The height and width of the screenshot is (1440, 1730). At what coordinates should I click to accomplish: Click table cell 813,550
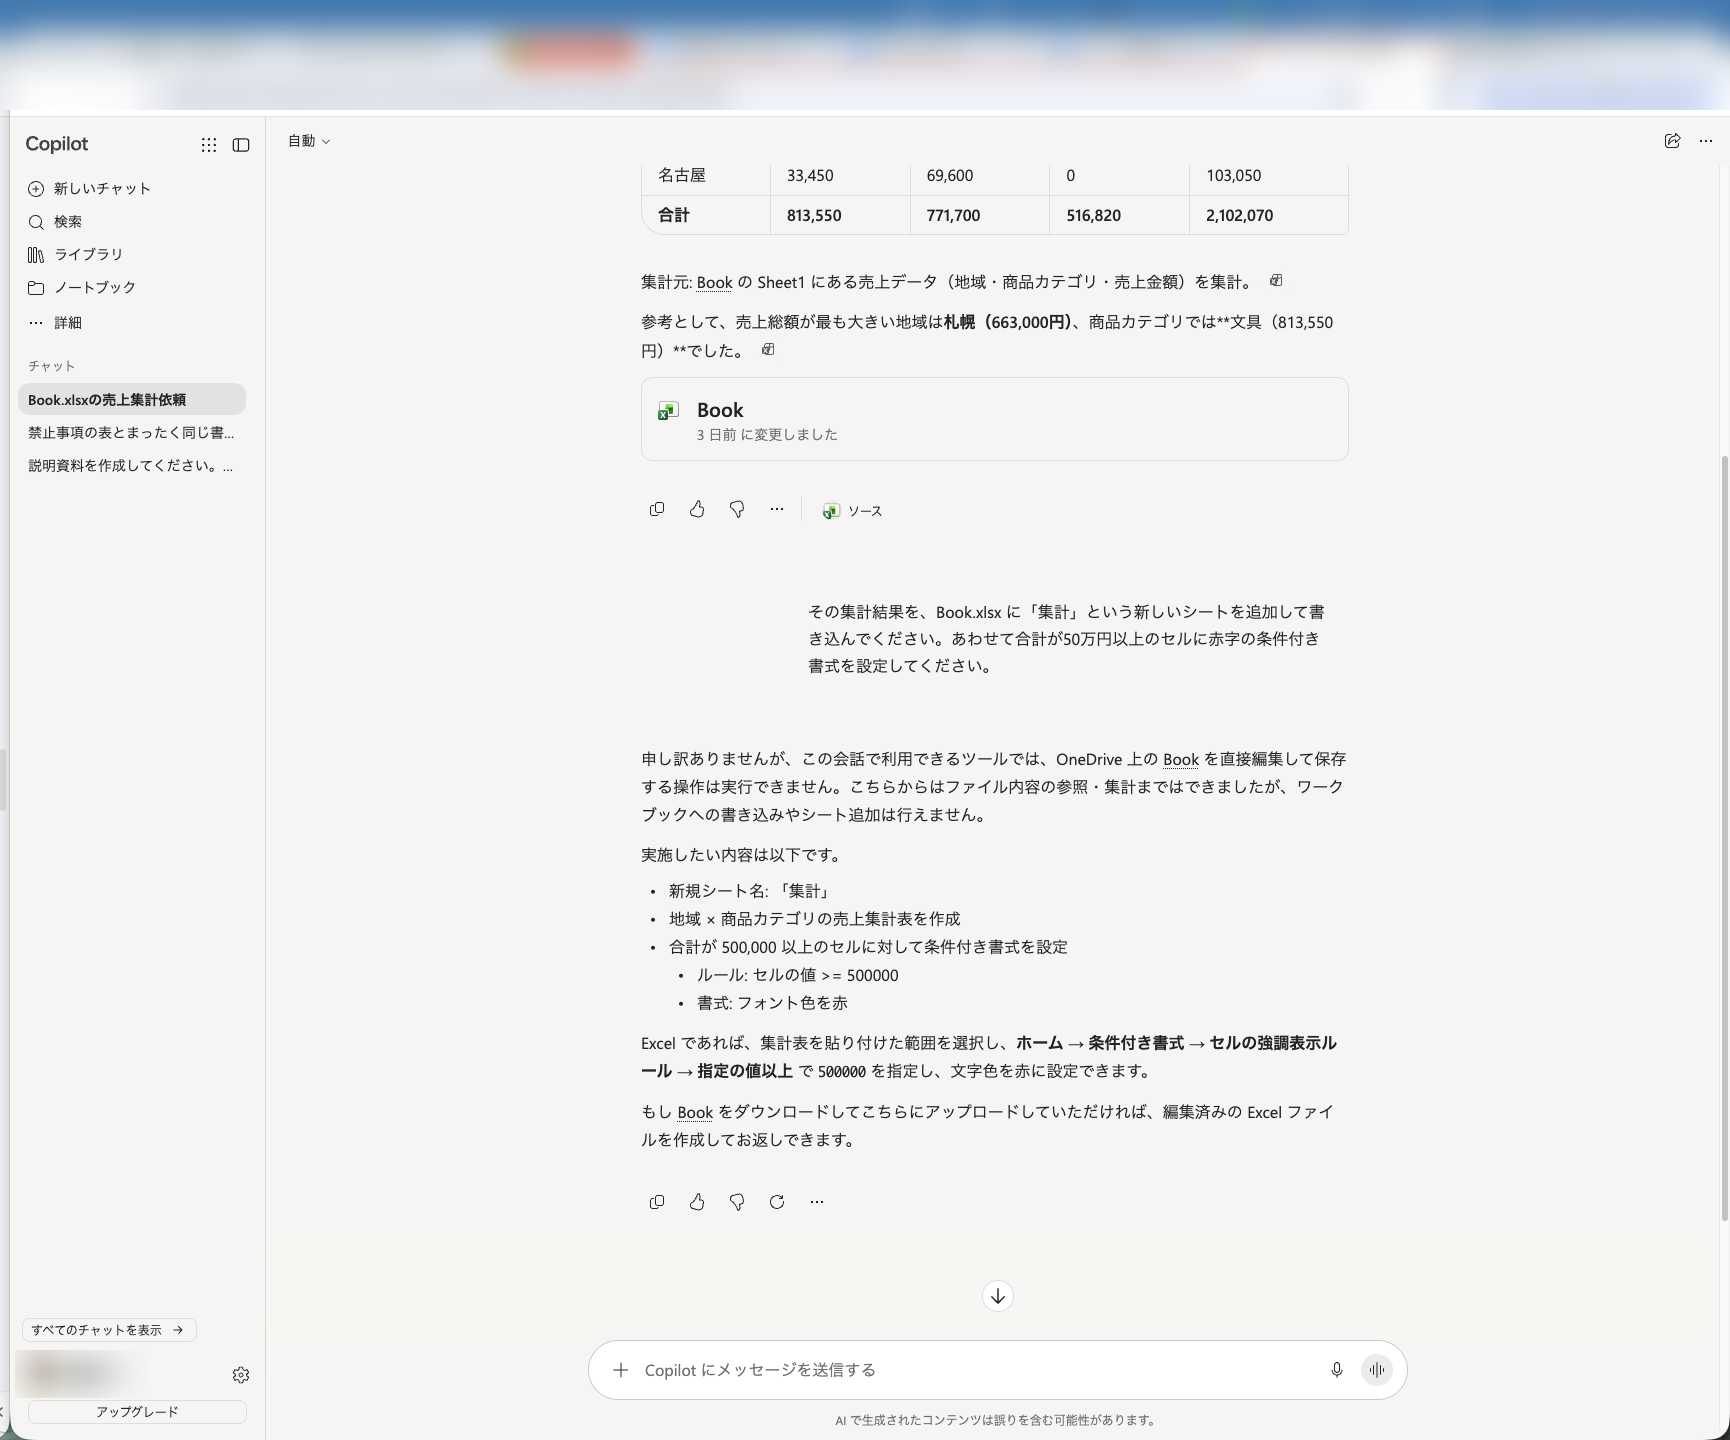point(814,215)
